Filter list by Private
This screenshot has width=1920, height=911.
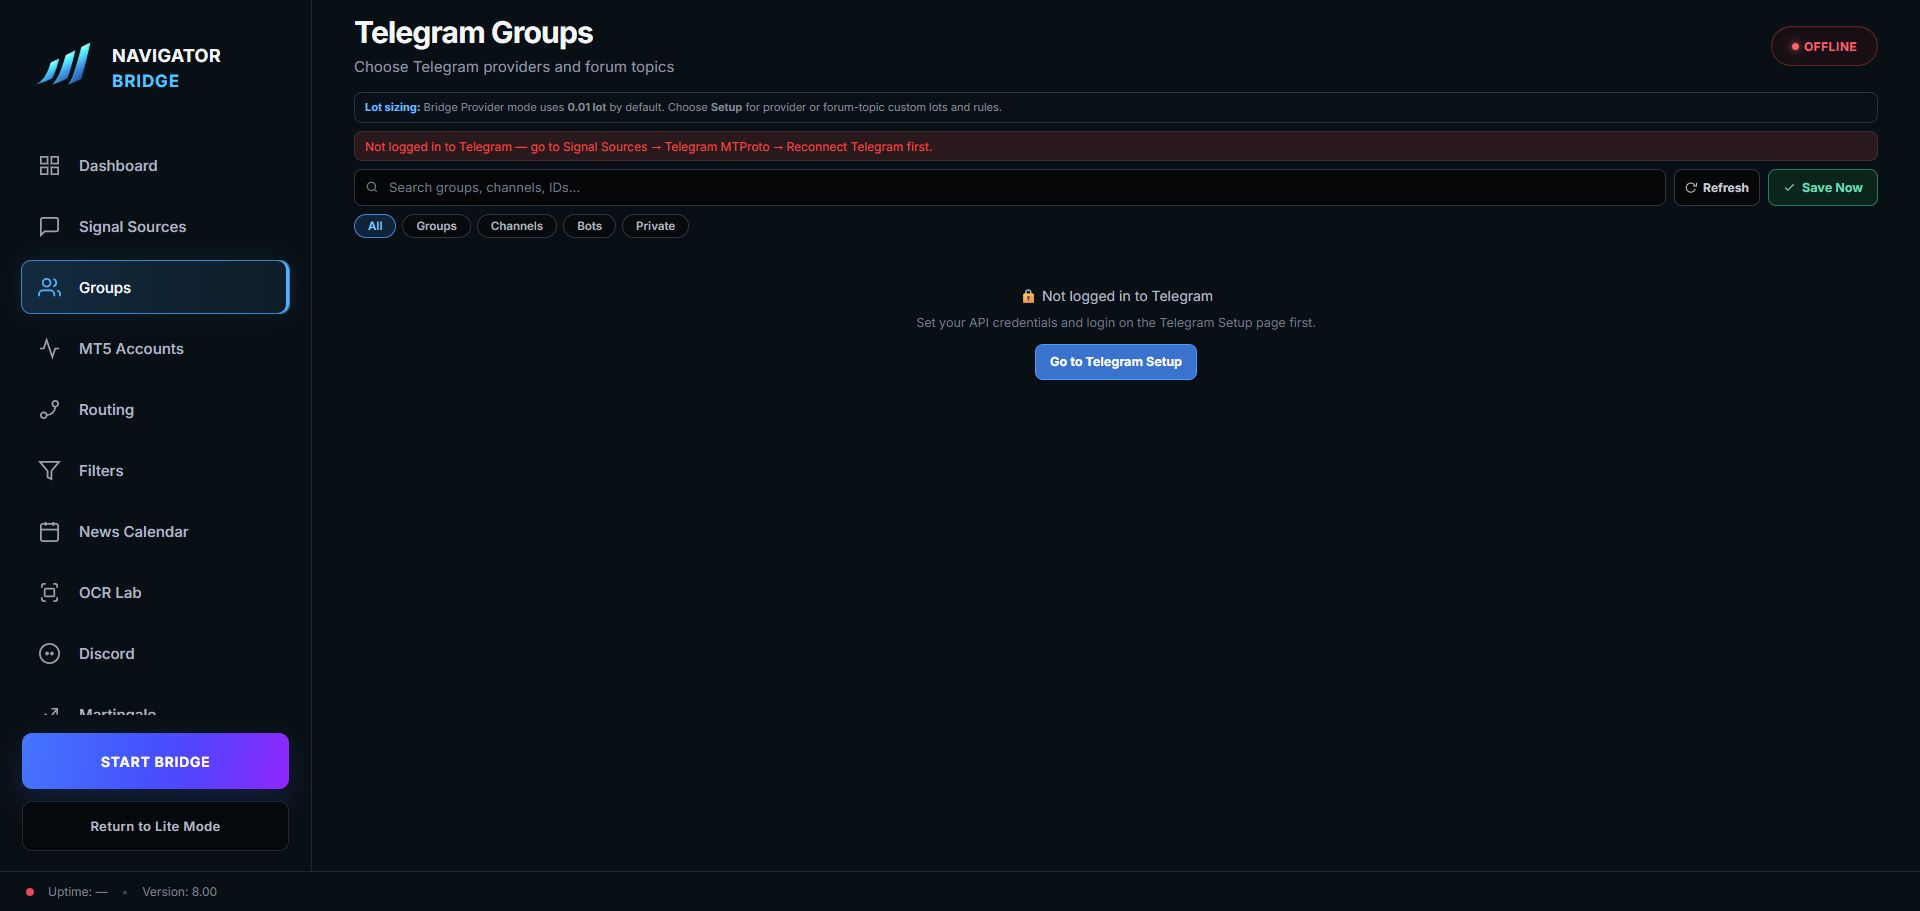click(655, 226)
